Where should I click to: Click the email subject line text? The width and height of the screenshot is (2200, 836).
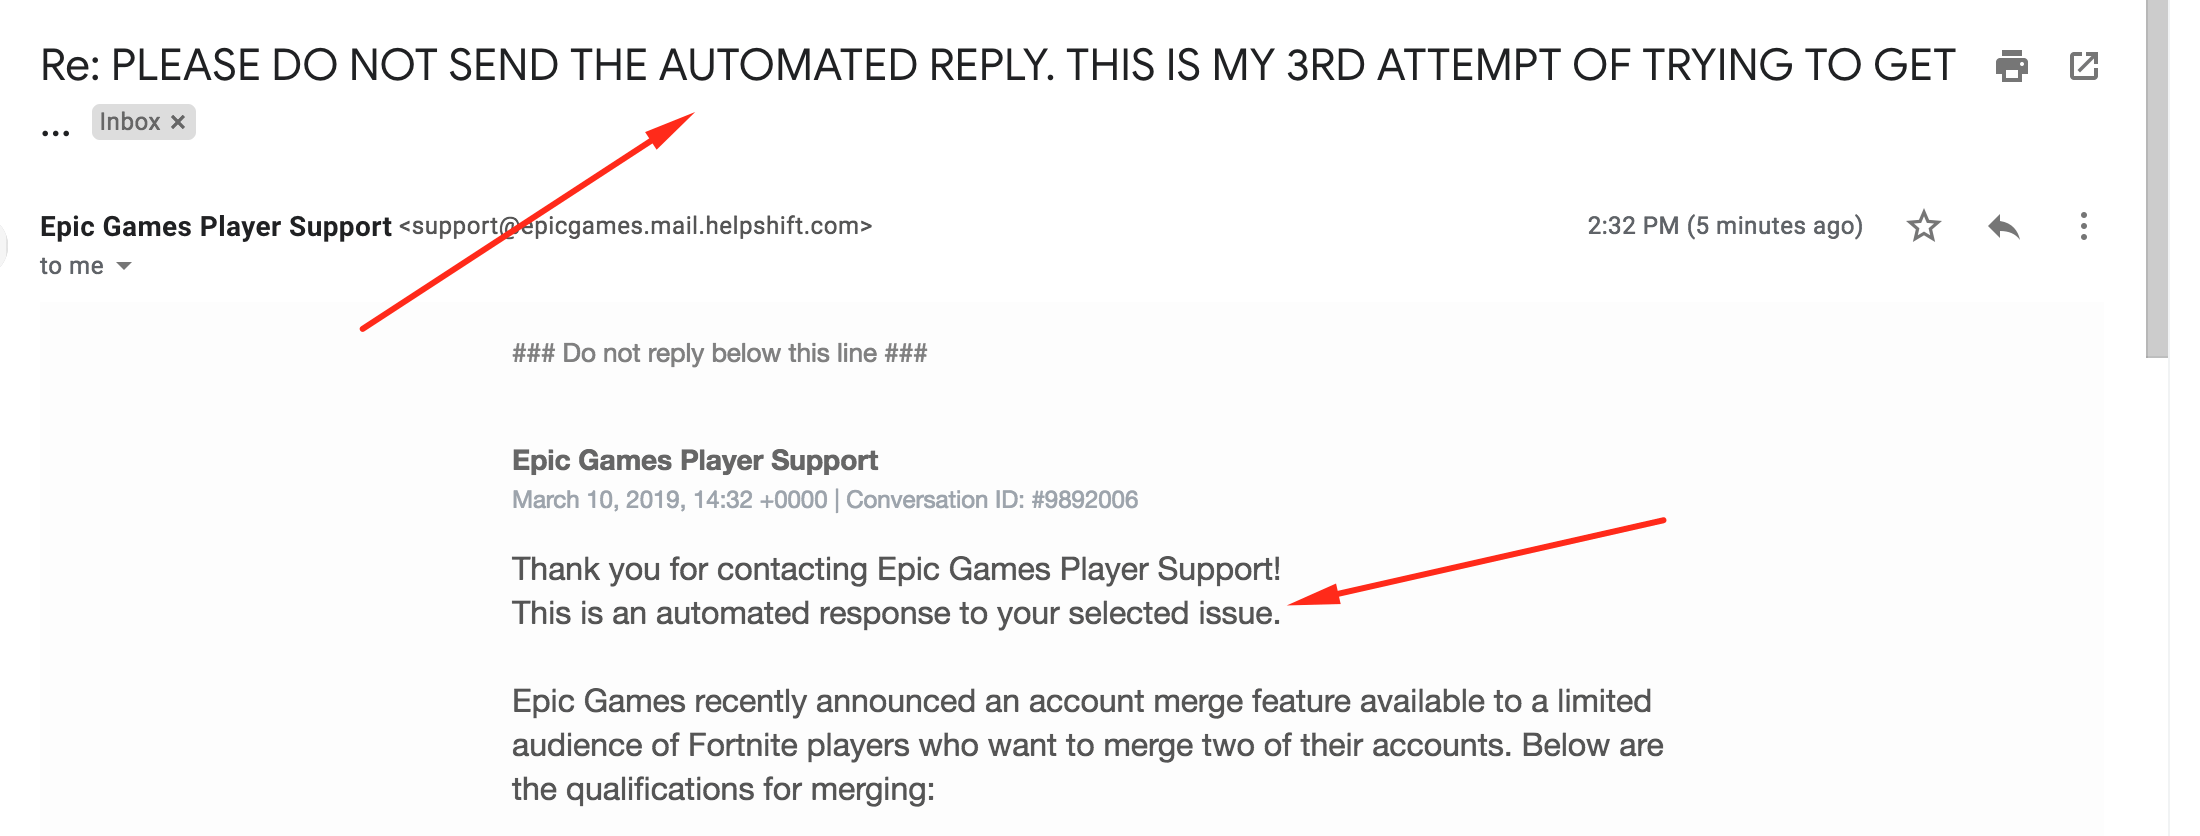[997, 66]
